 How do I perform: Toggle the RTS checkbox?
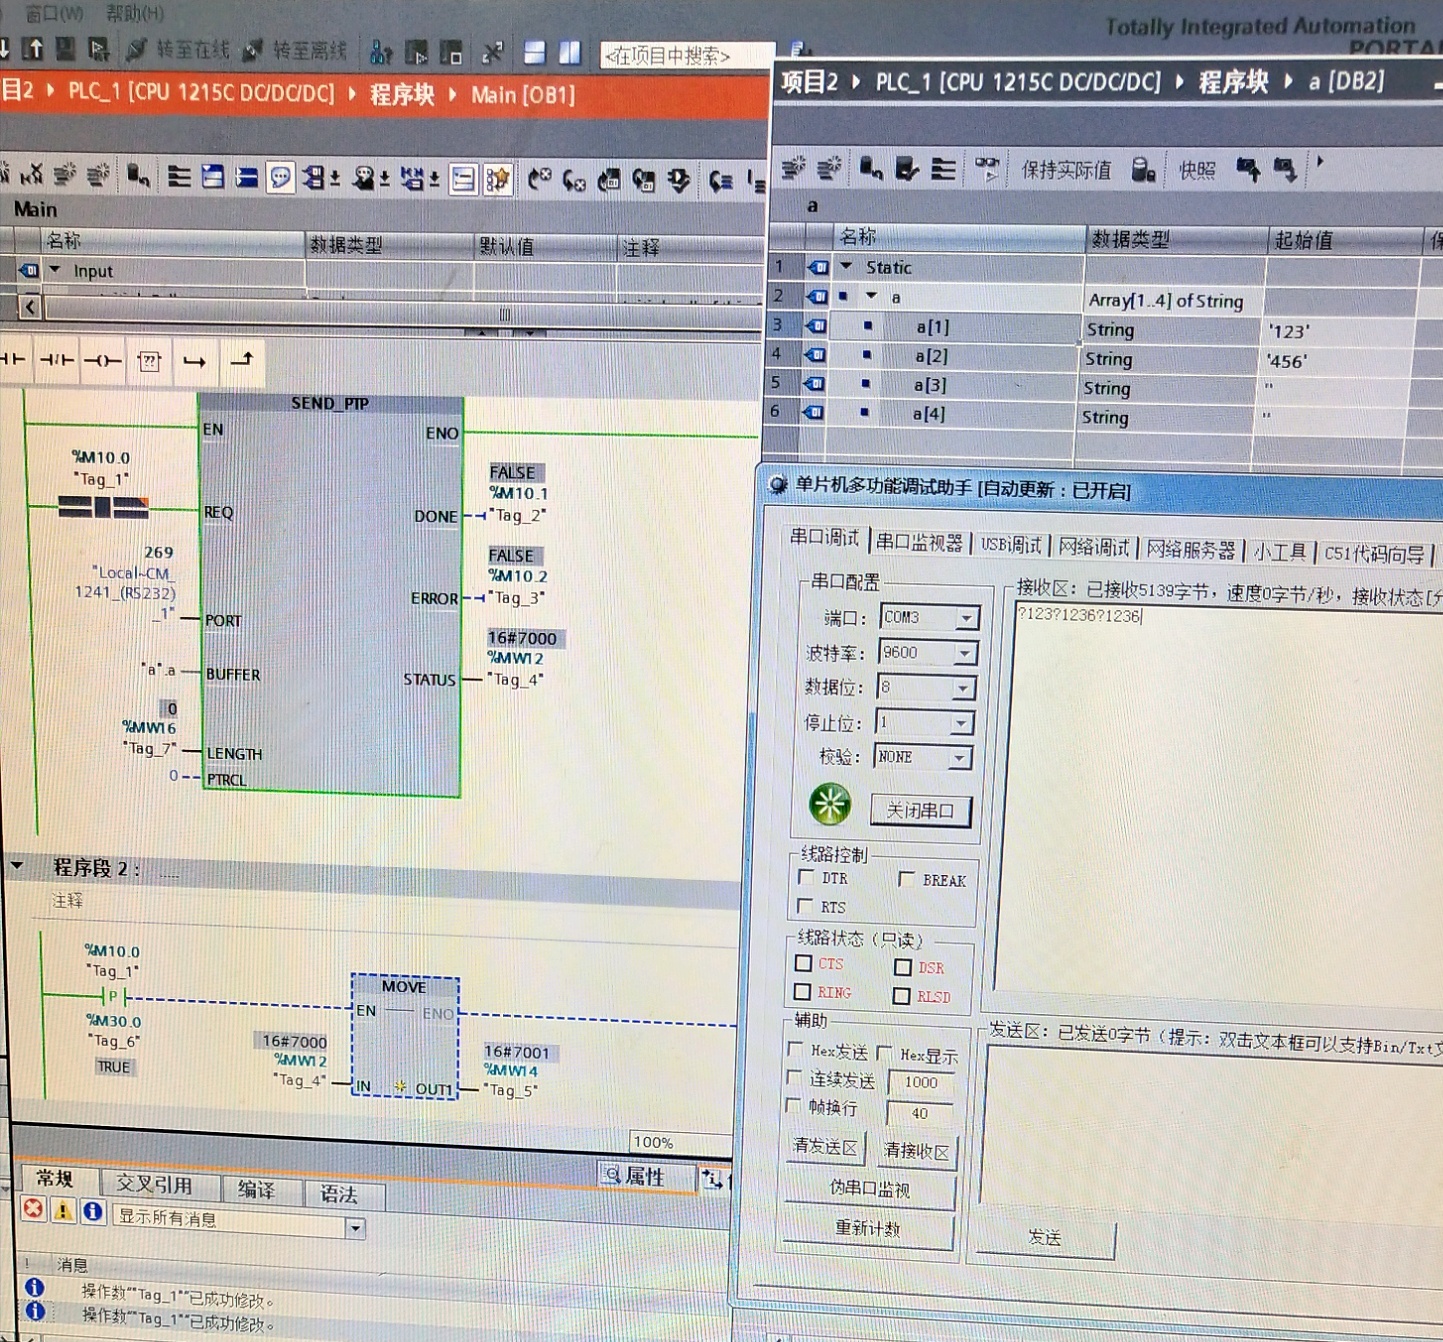click(805, 905)
